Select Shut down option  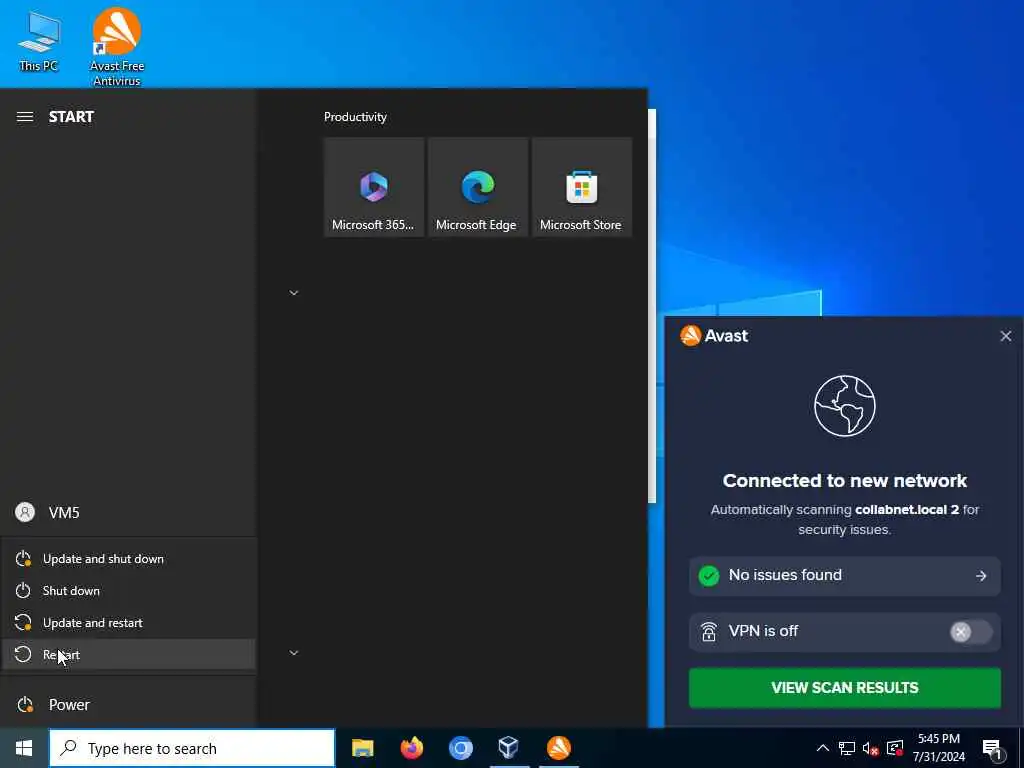128,591
